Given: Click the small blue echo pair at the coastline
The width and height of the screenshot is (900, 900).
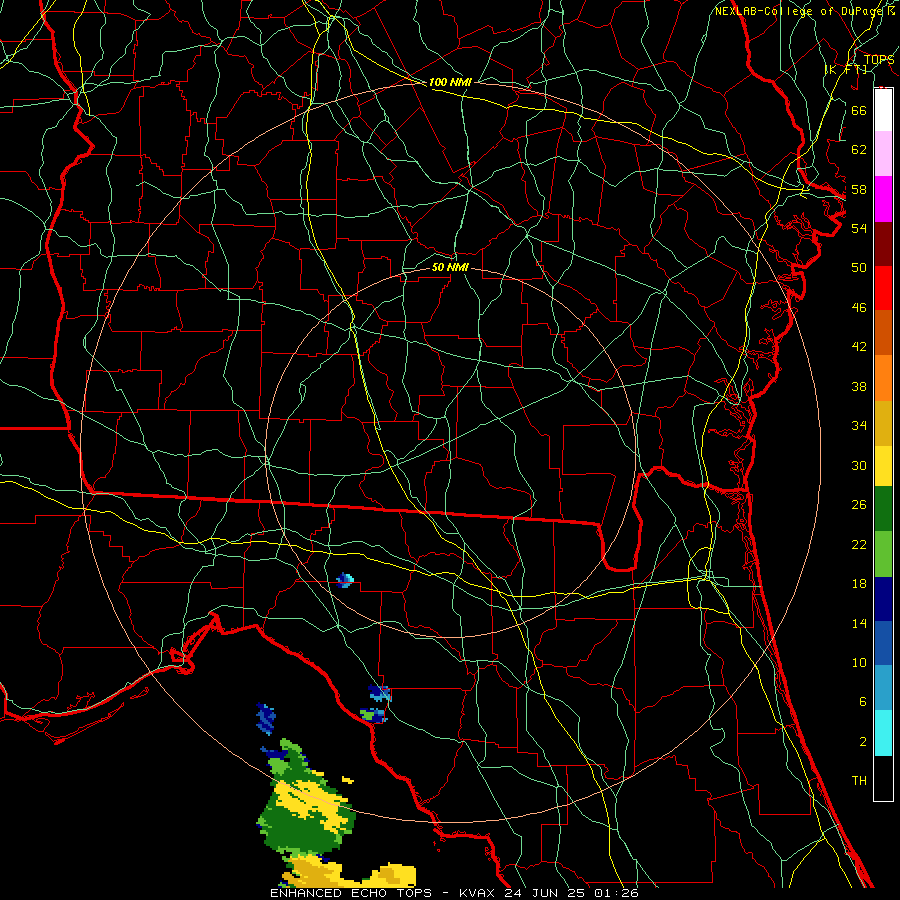Looking at the screenshot, I should tap(377, 704).
